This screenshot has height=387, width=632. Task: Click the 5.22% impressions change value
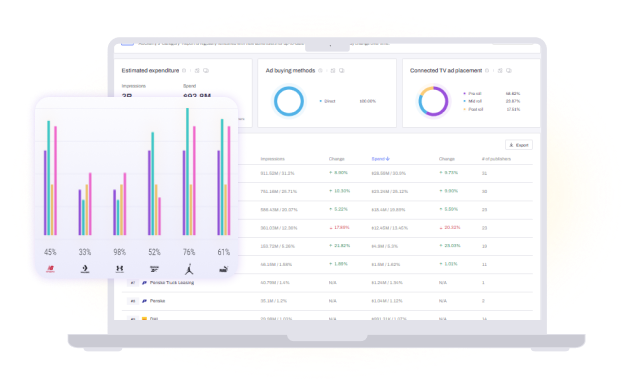[338, 209]
